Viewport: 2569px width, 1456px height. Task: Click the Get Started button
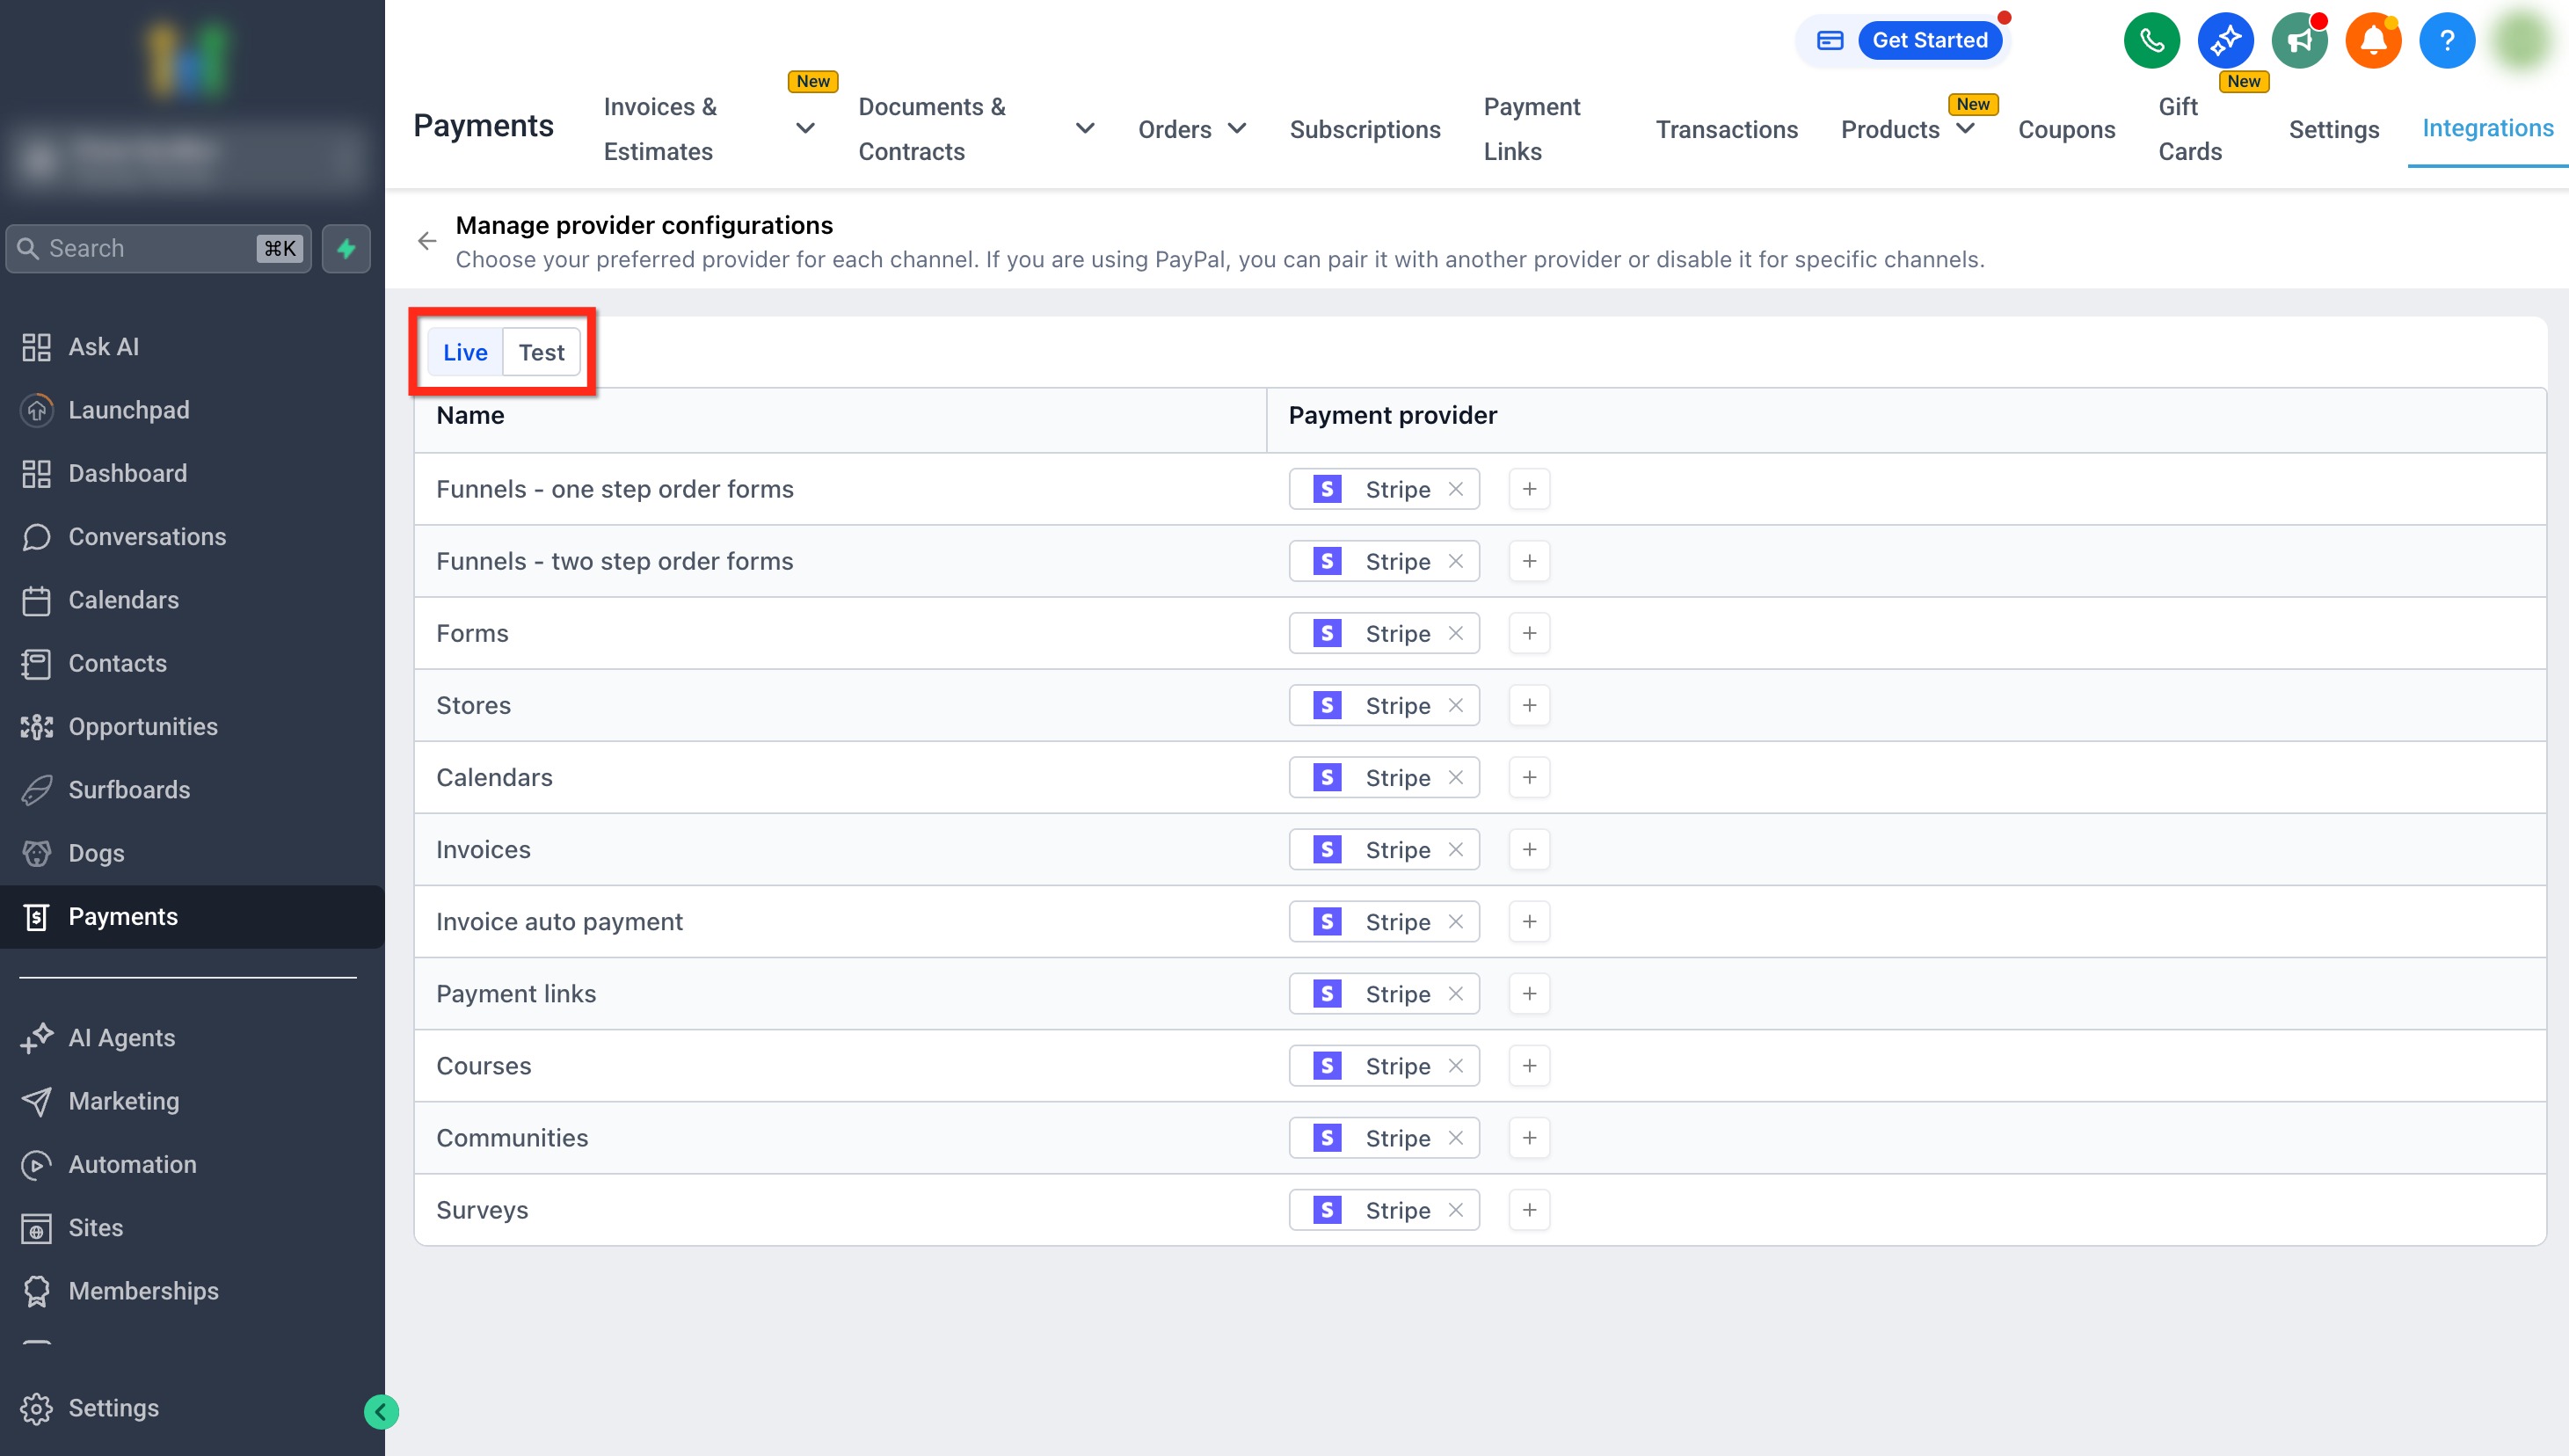pos(1929,41)
